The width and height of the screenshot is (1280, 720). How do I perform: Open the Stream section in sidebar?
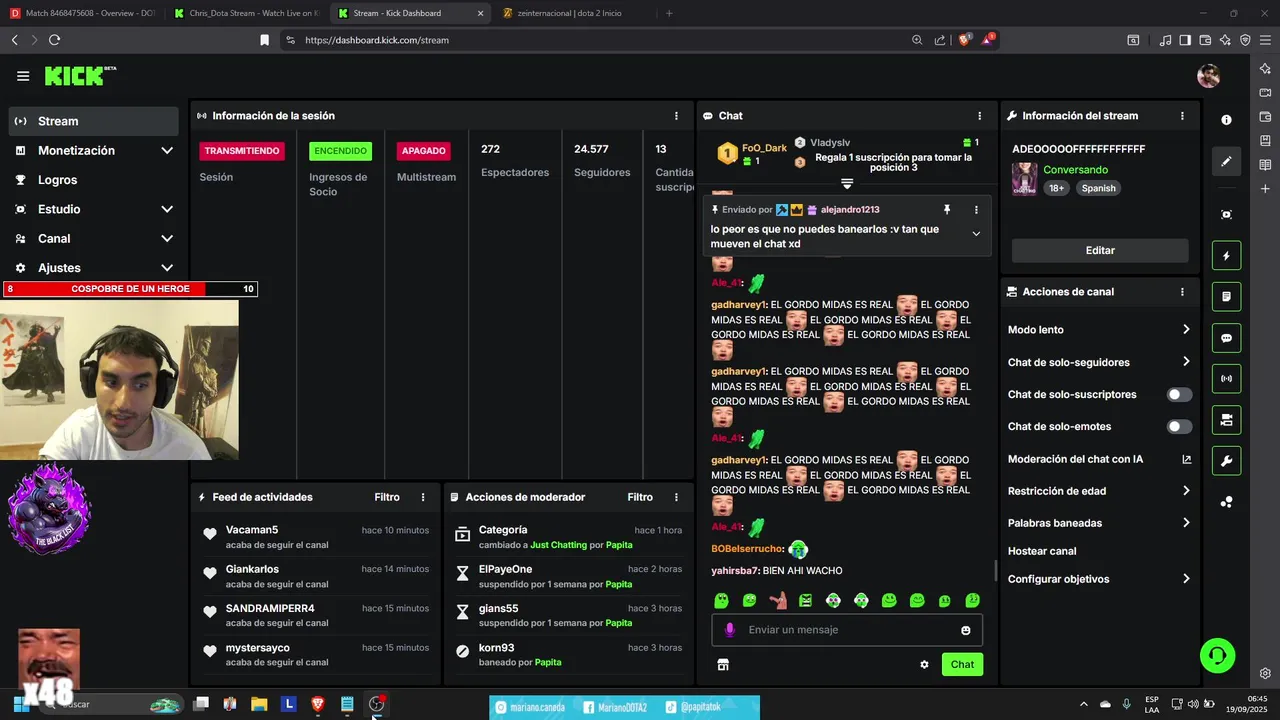(x=94, y=121)
